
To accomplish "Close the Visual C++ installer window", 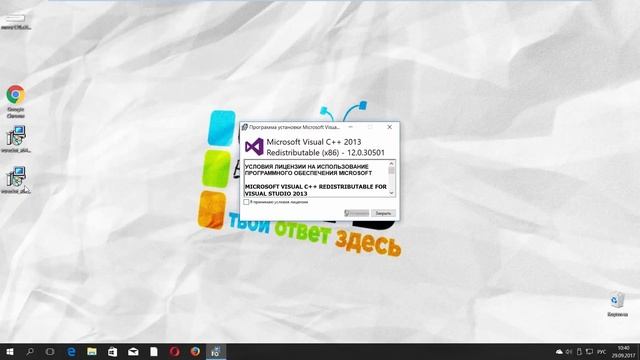I will [389, 127].
